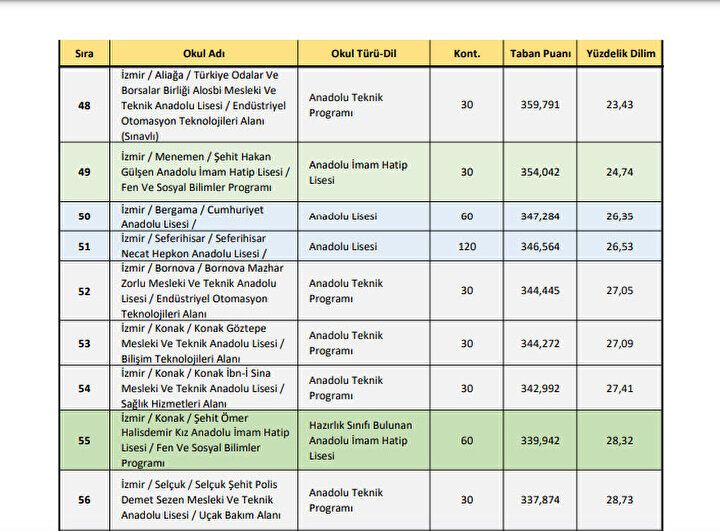Click quota value 30 in row 48
720x531 pixels.
click(467, 105)
